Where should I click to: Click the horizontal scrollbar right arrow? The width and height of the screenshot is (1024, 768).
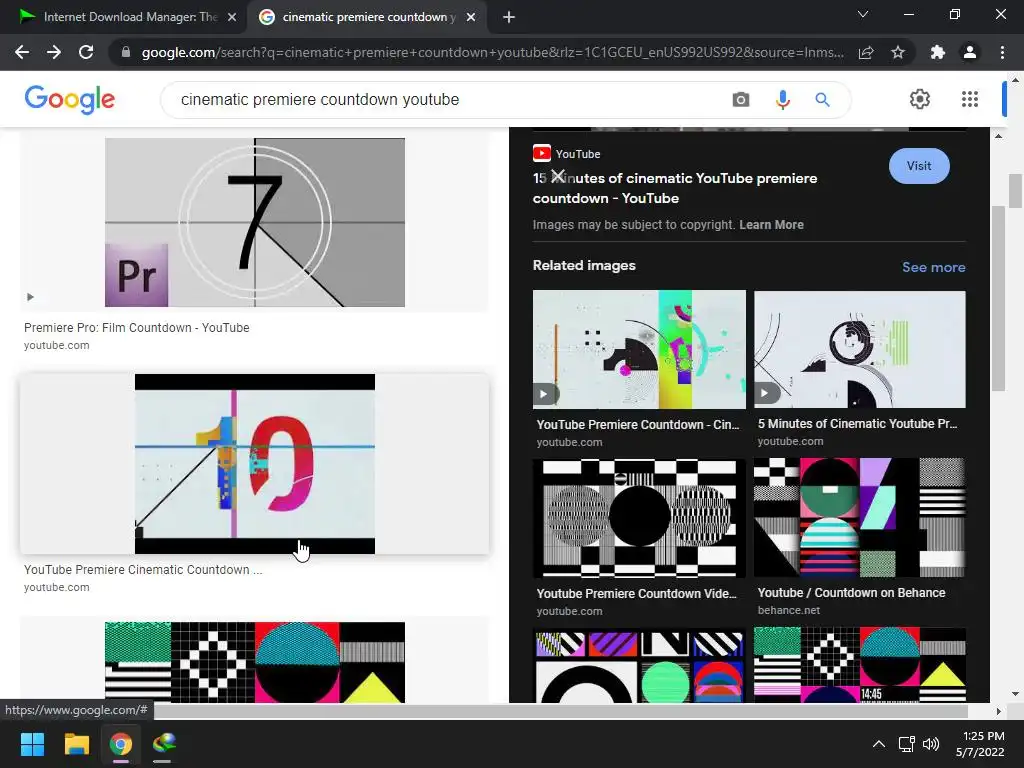point(998,711)
